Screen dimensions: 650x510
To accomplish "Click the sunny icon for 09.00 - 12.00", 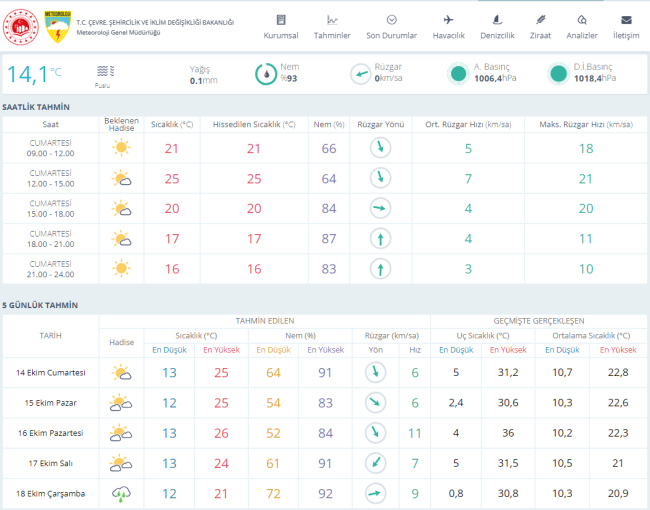I will click(121, 148).
